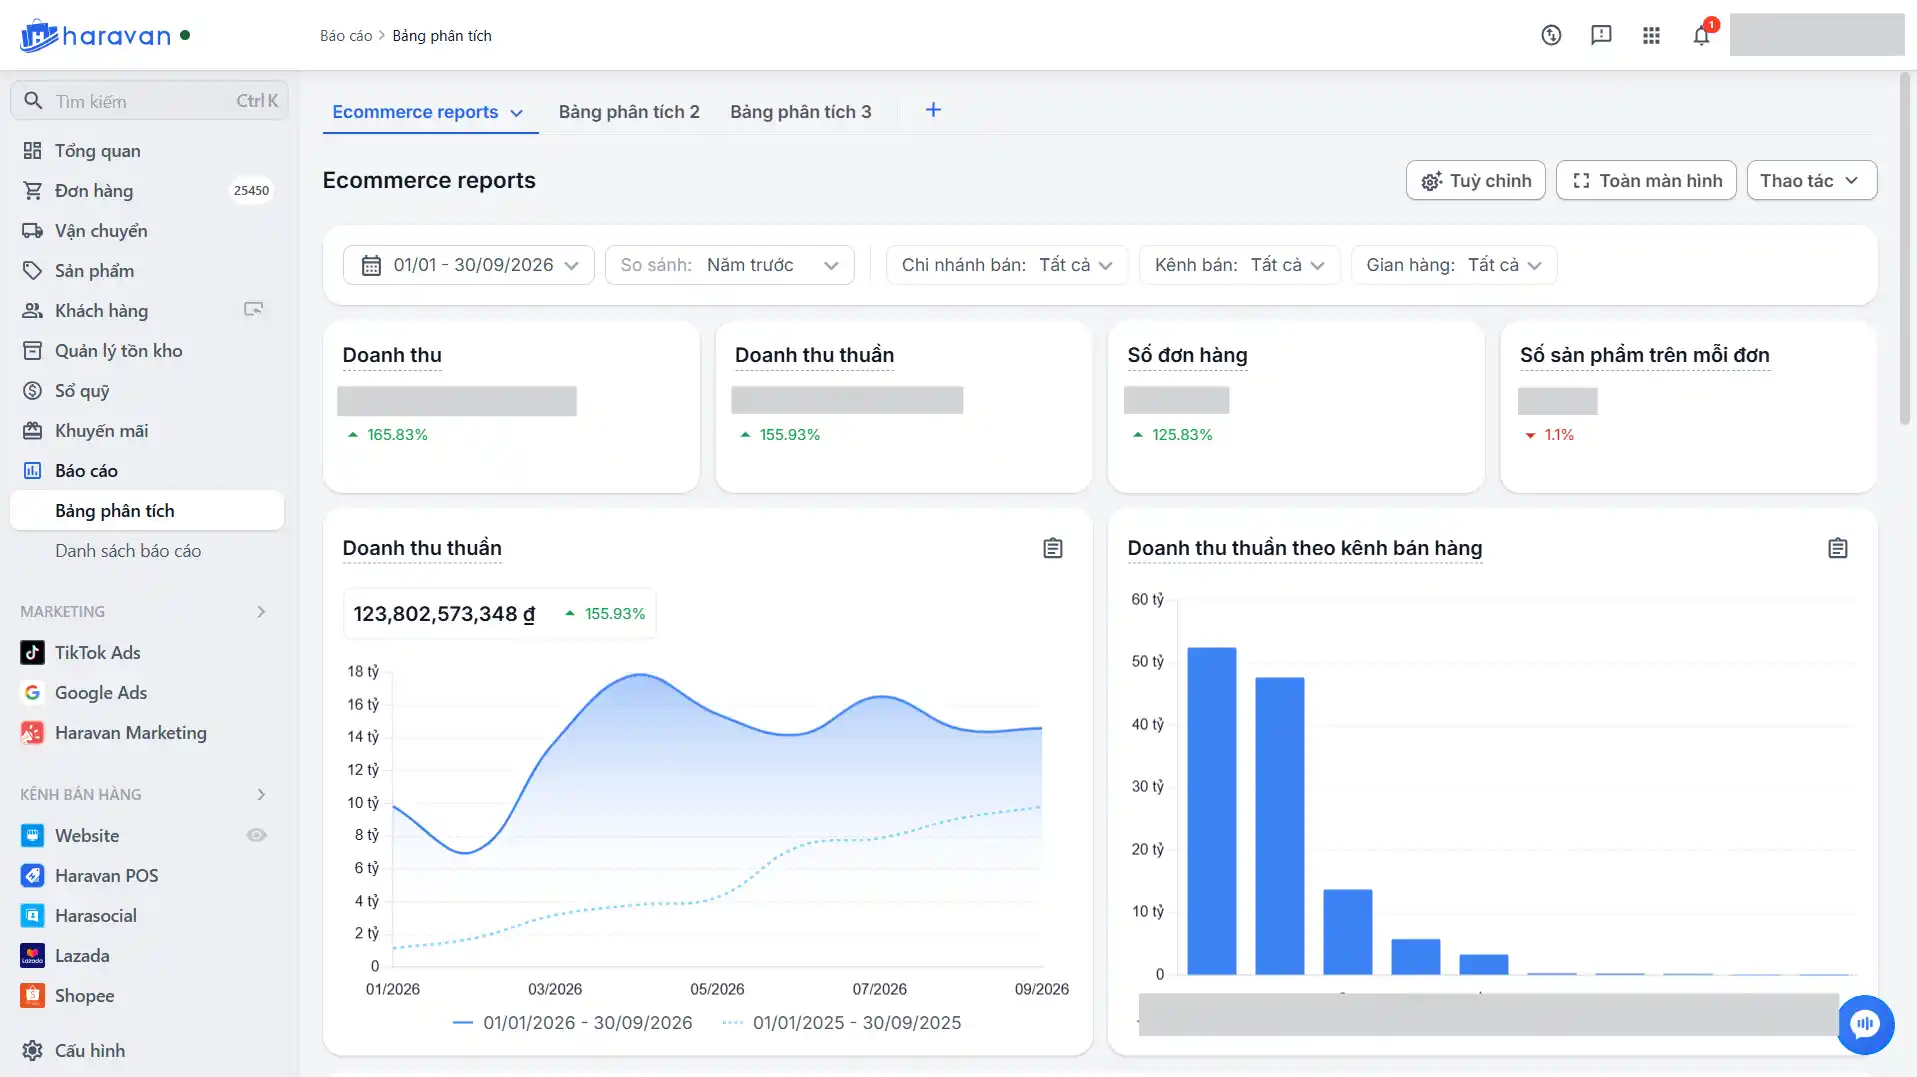Image resolution: width=1917 pixels, height=1077 pixels.
Task: Open Tổng quan in sidebar
Action: [146, 150]
